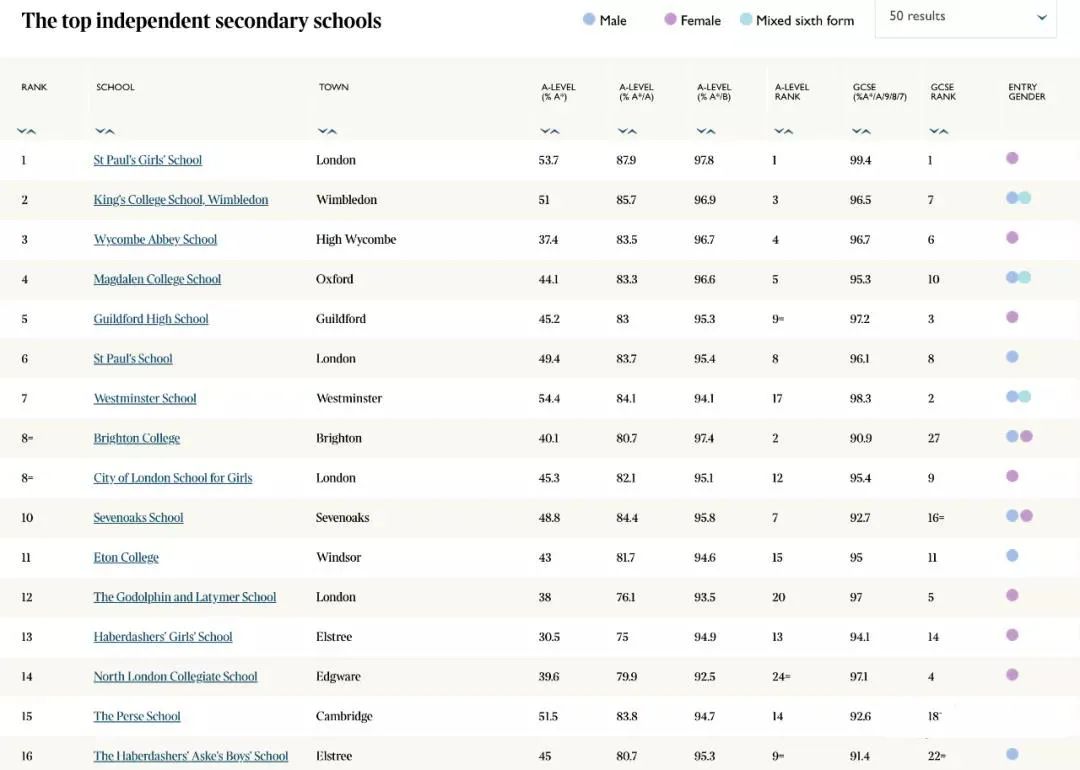The image size is (1080, 770).
Task: Click the dropdown chevron beside 50 results
Action: click(x=1042, y=17)
